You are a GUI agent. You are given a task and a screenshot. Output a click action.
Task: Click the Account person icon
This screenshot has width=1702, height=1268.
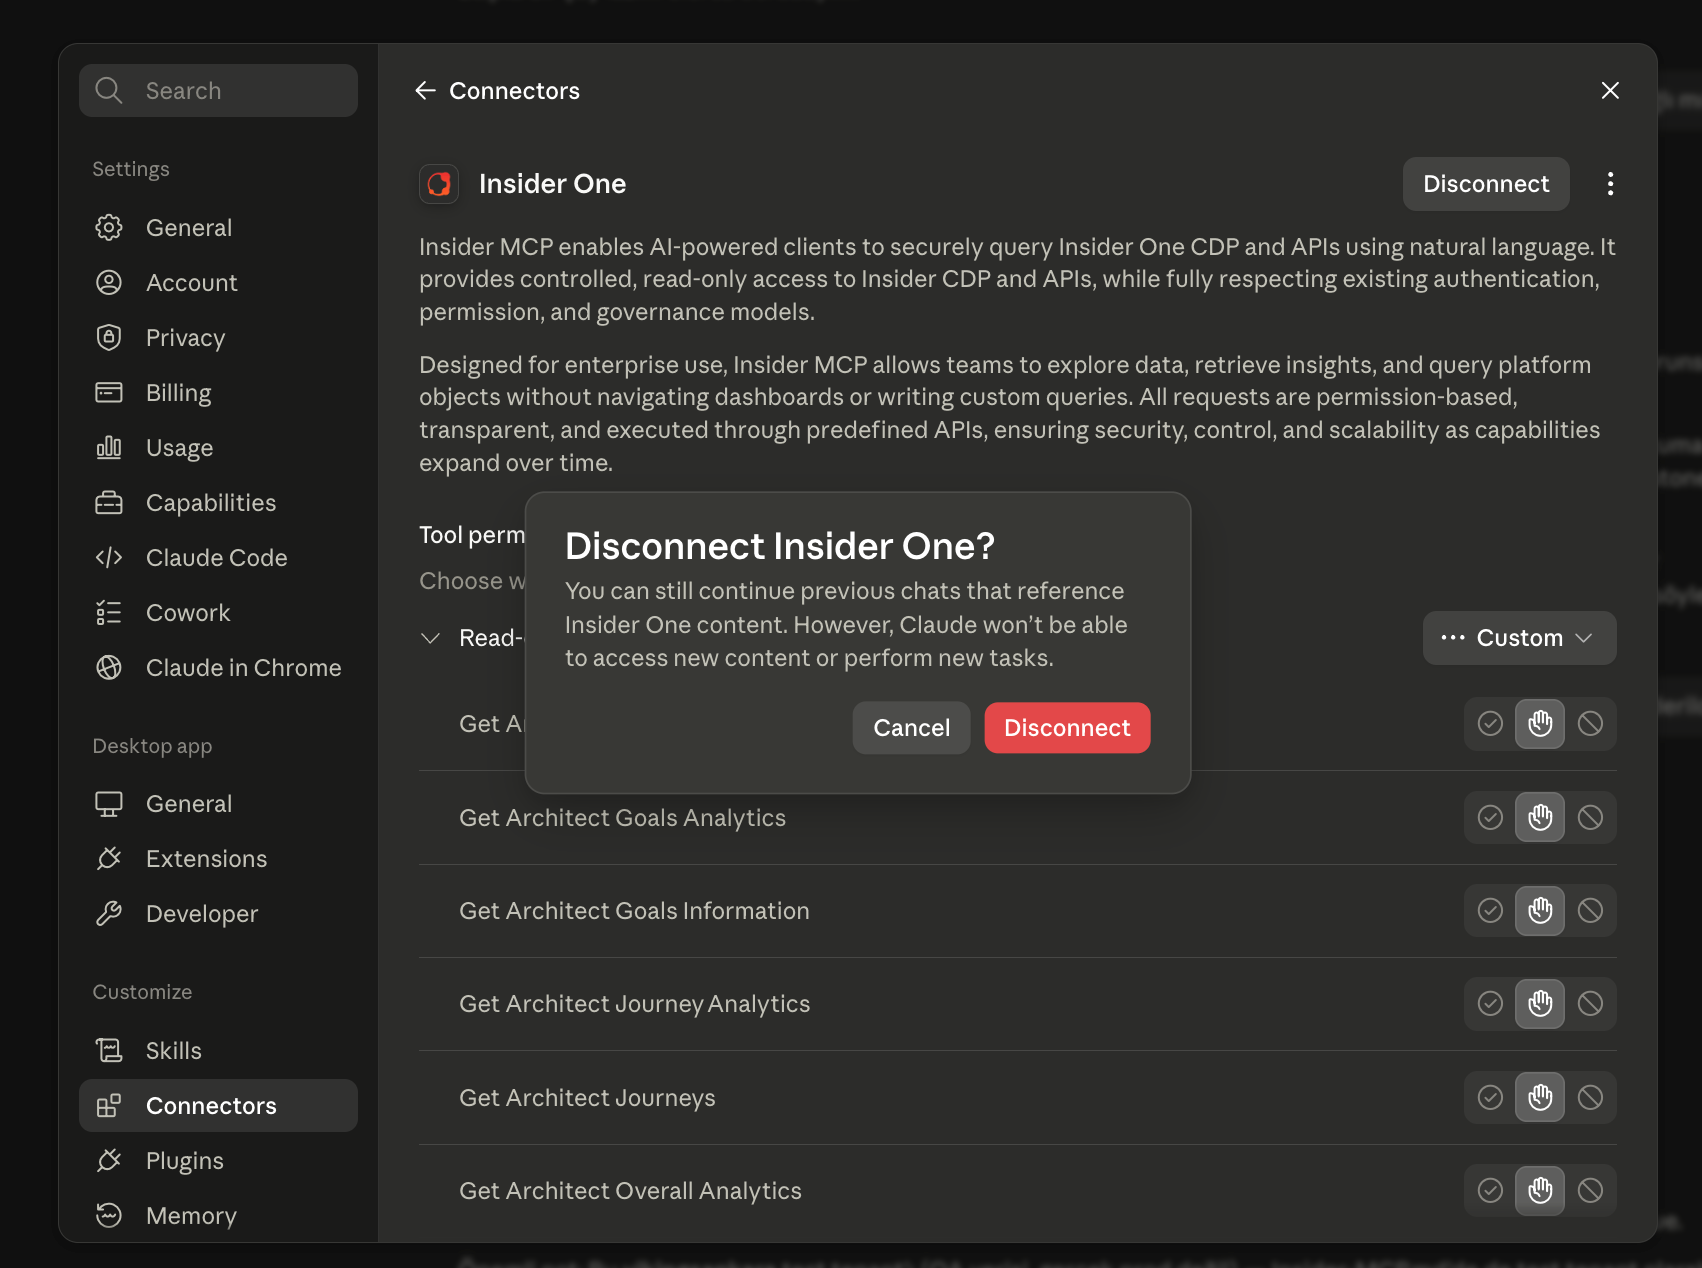coord(109,283)
